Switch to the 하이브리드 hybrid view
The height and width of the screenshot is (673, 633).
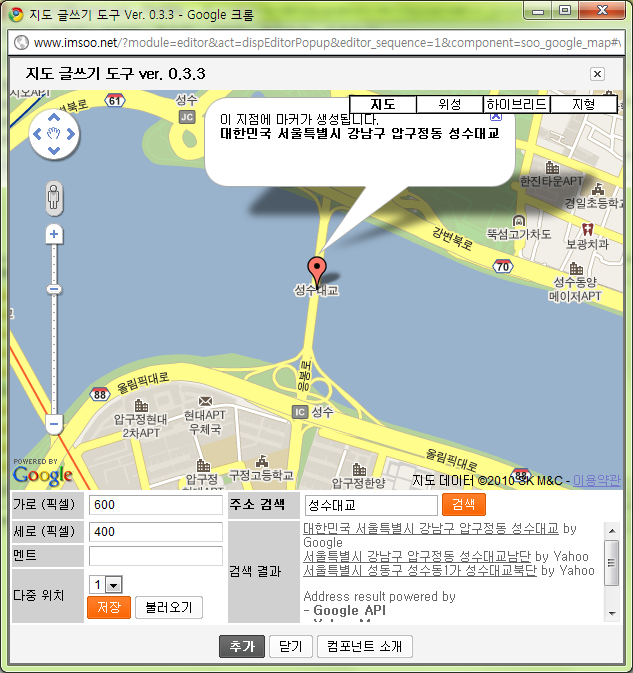click(x=517, y=104)
